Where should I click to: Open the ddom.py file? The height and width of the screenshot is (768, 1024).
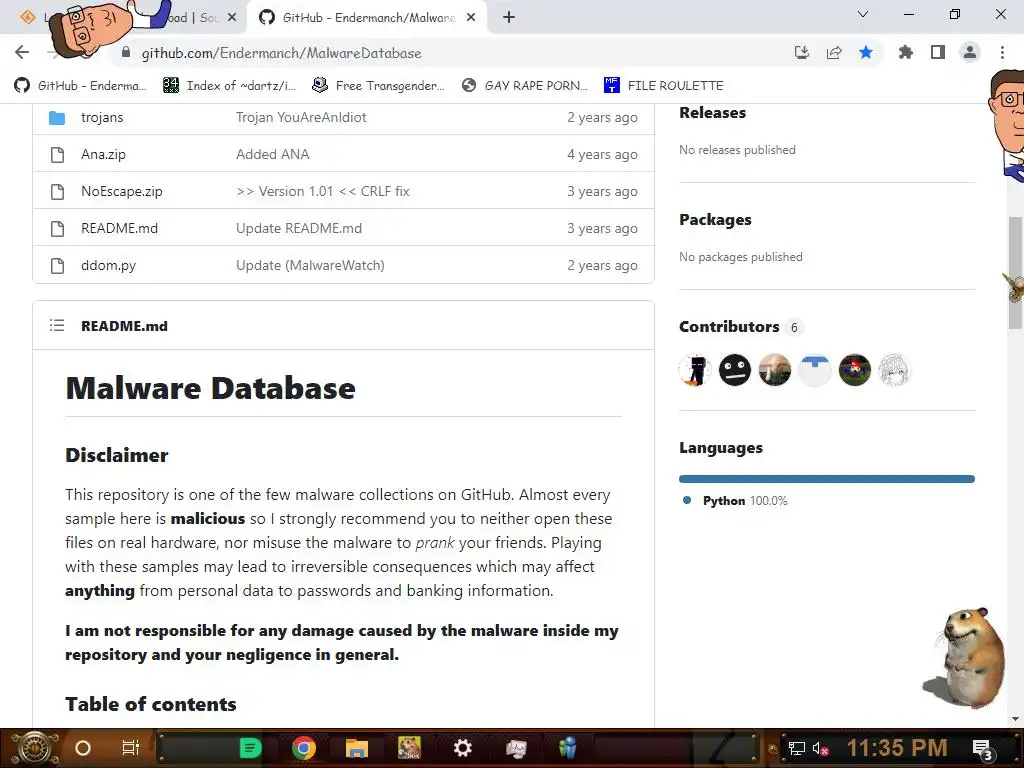(108, 266)
